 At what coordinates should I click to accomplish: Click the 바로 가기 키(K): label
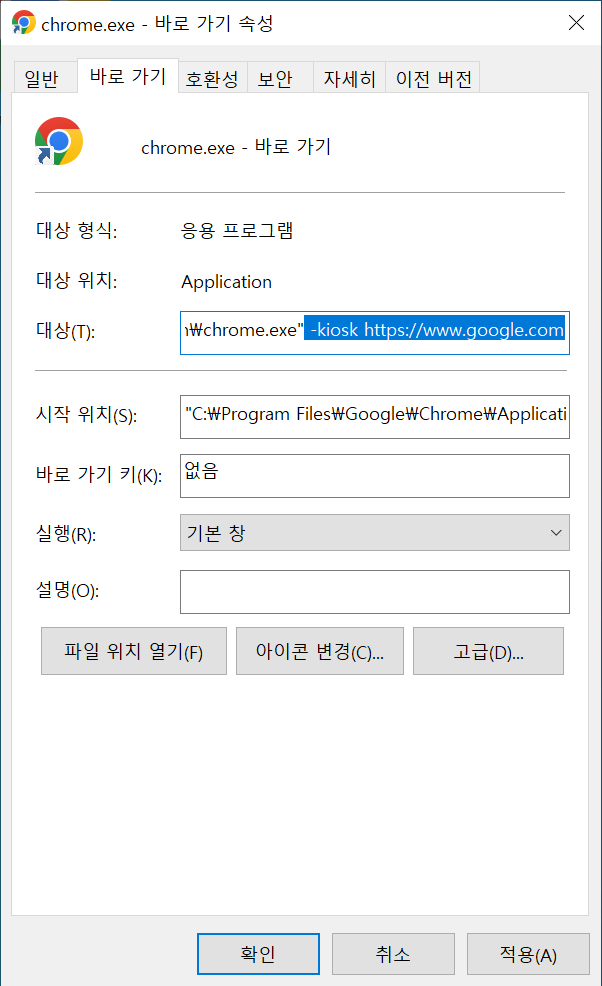pyautogui.click(x=99, y=475)
